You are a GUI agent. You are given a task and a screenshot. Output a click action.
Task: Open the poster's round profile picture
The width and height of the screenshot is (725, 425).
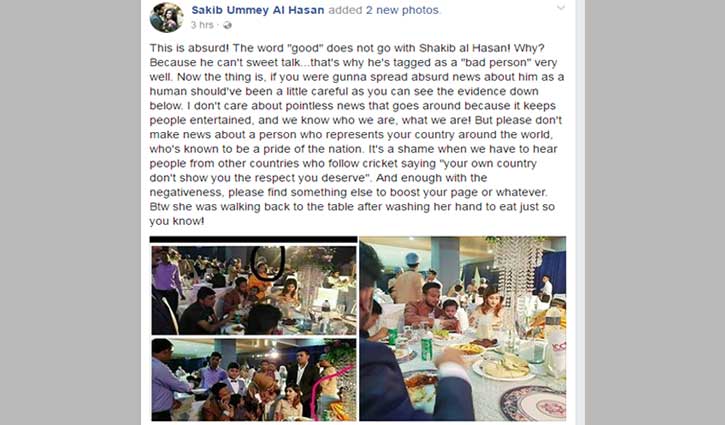point(166,18)
